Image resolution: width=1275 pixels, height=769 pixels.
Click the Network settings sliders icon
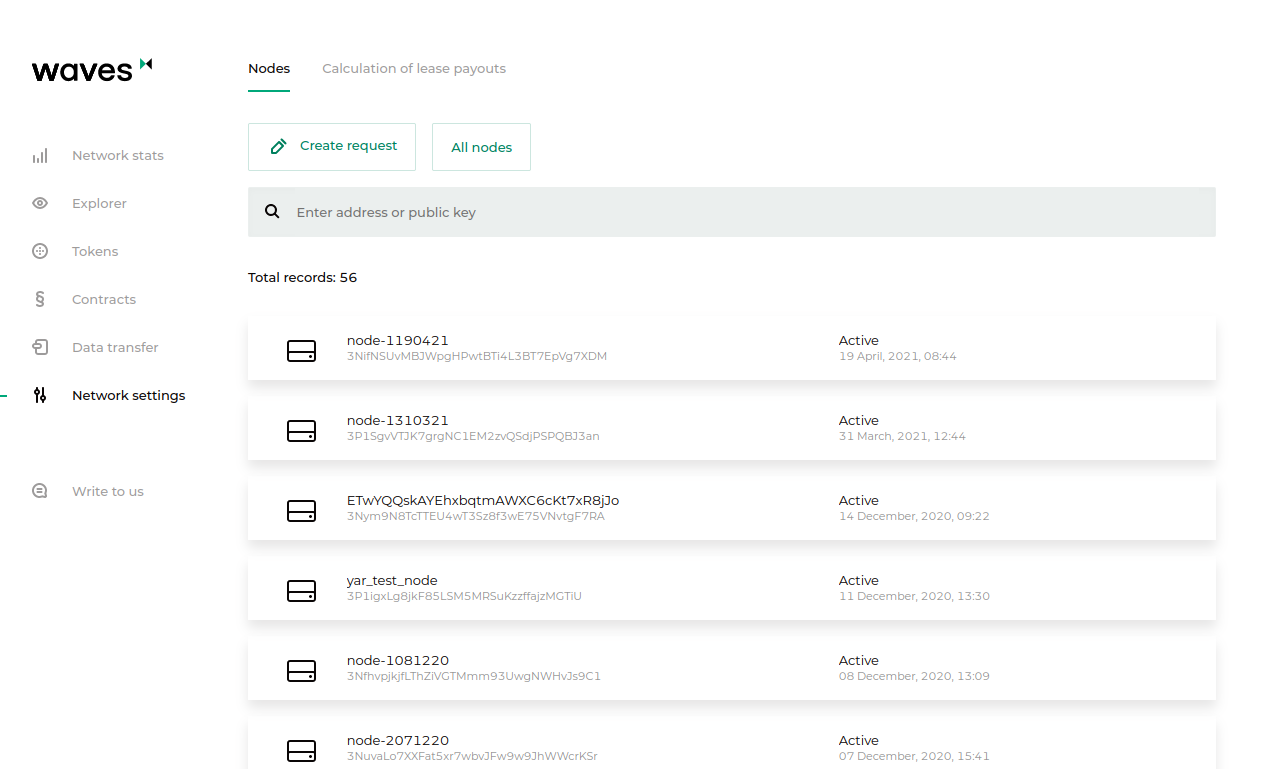(40, 396)
